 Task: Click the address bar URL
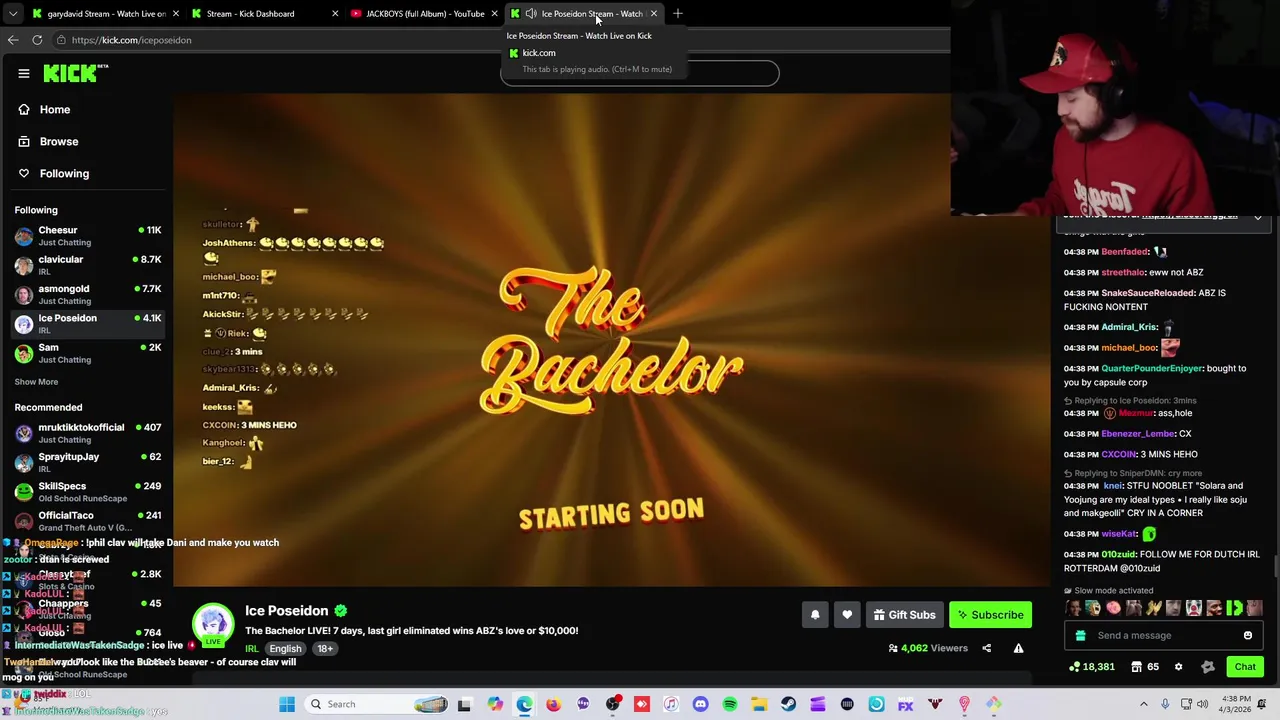coord(131,40)
